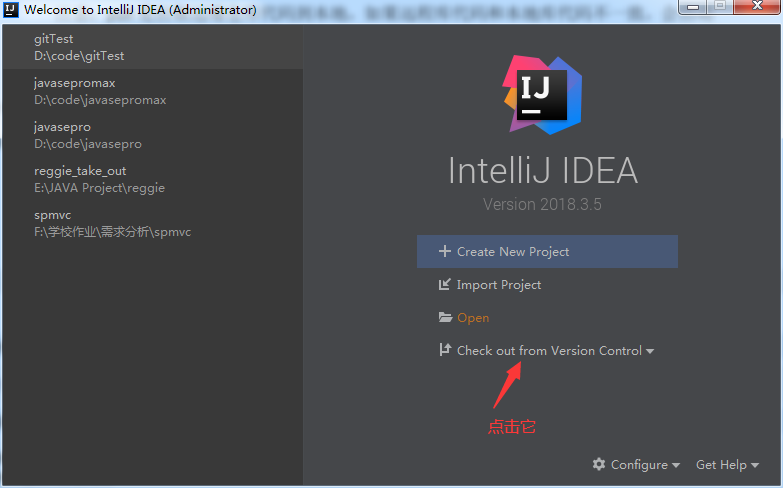Click the F:\学校作业\需求分析\spmvc path

(112, 232)
